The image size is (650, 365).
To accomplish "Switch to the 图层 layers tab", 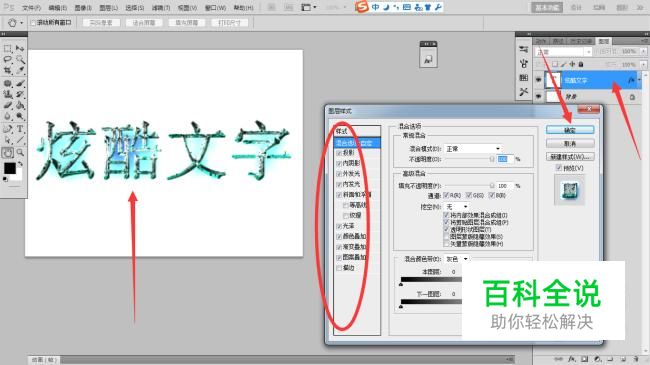I will point(603,41).
